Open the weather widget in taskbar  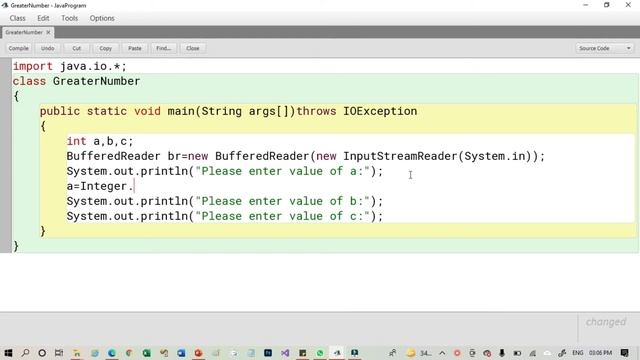pos(418,353)
